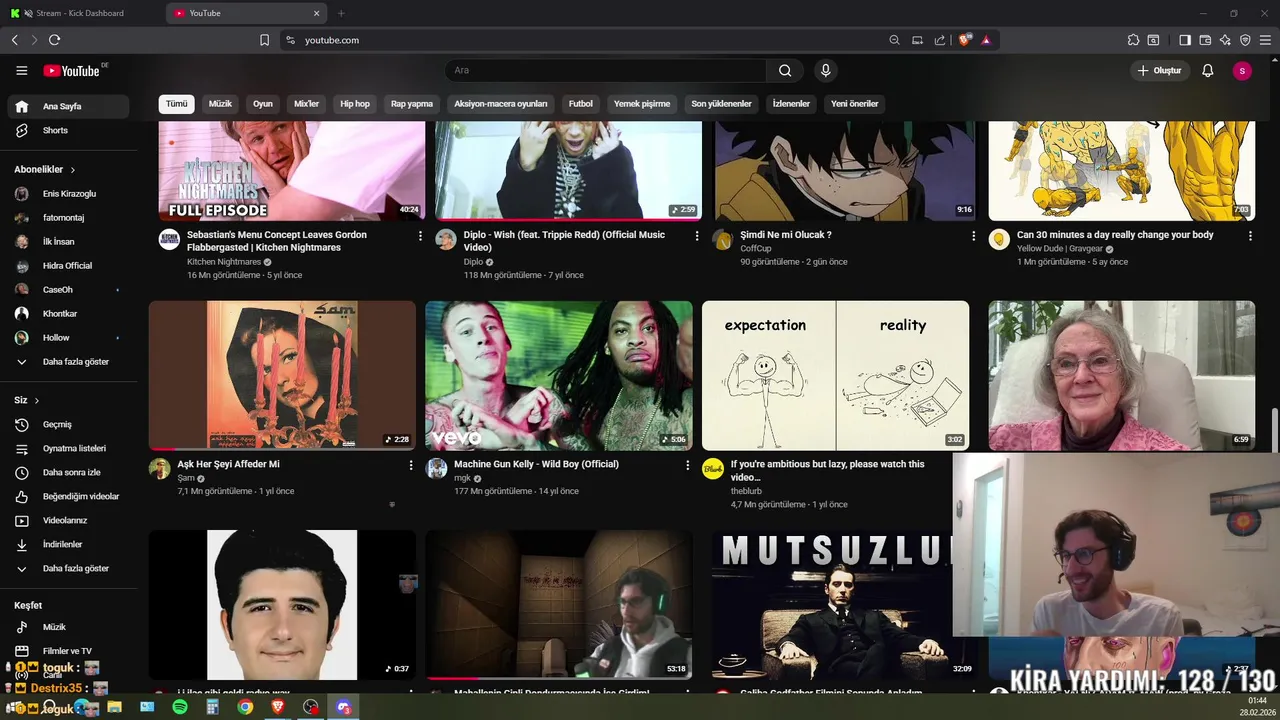Open the YouTube hamburger guide menu
This screenshot has height=720, width=1280.
tap(21, 70)
